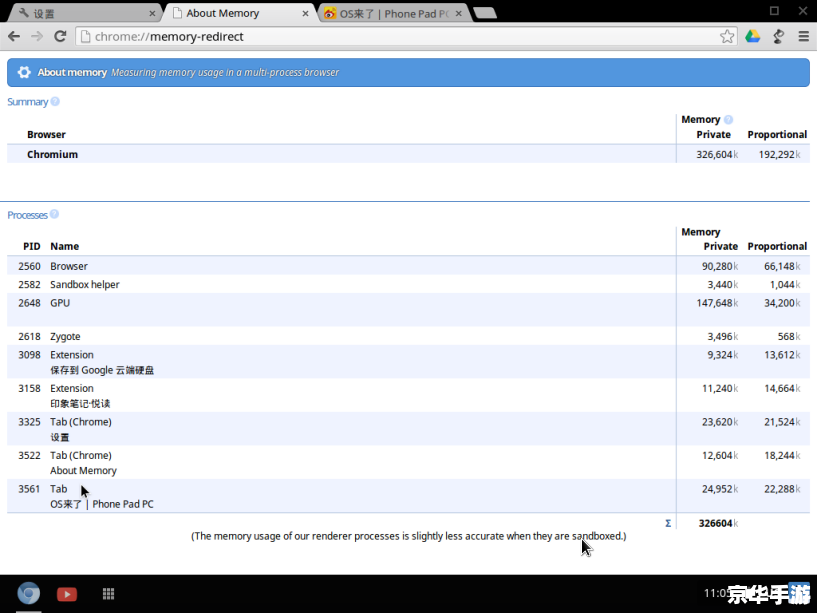Click PID 2648

coord(29,303)
